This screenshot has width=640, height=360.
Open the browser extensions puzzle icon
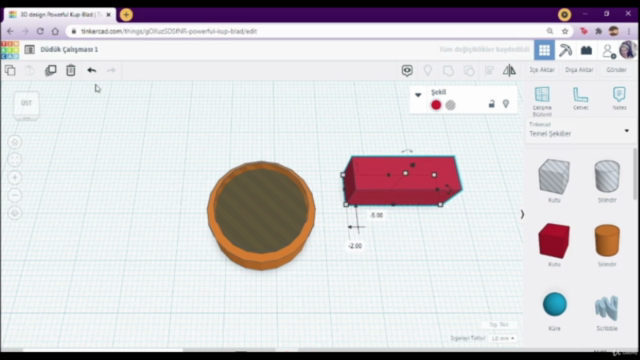point(598,31)
